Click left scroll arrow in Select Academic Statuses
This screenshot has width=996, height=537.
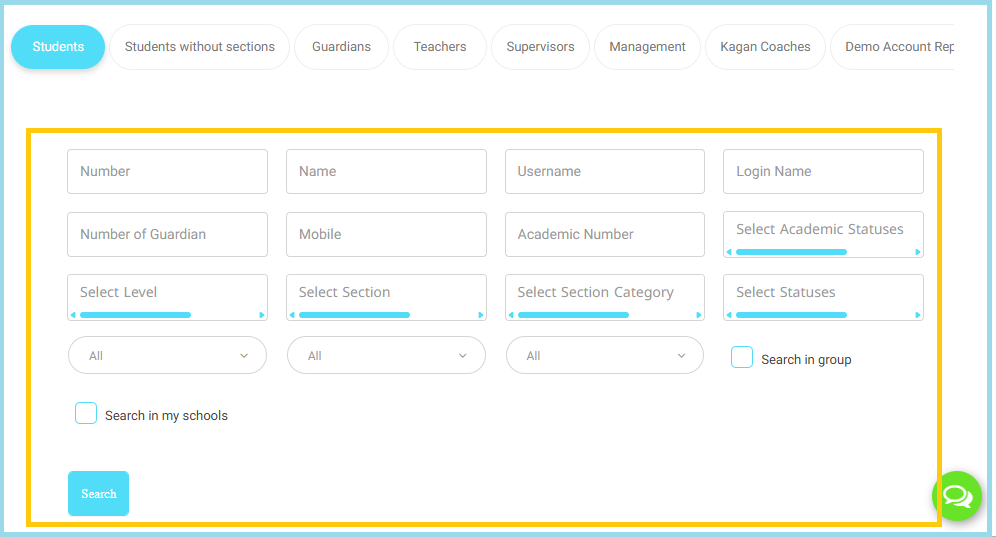pos(729,252)
